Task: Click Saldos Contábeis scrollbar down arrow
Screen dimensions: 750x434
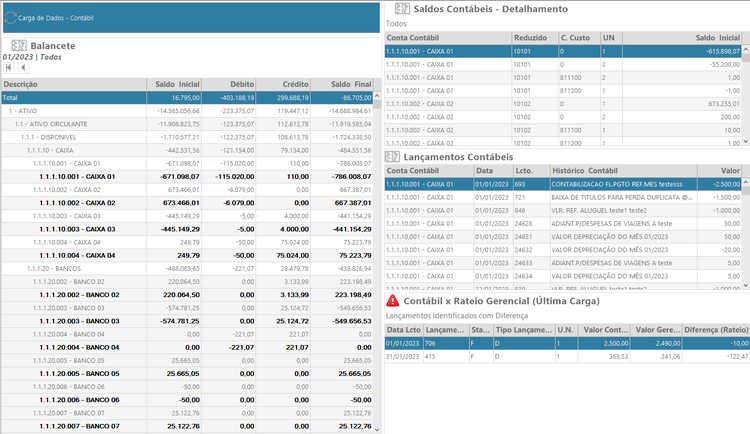Action: point(746,142)
